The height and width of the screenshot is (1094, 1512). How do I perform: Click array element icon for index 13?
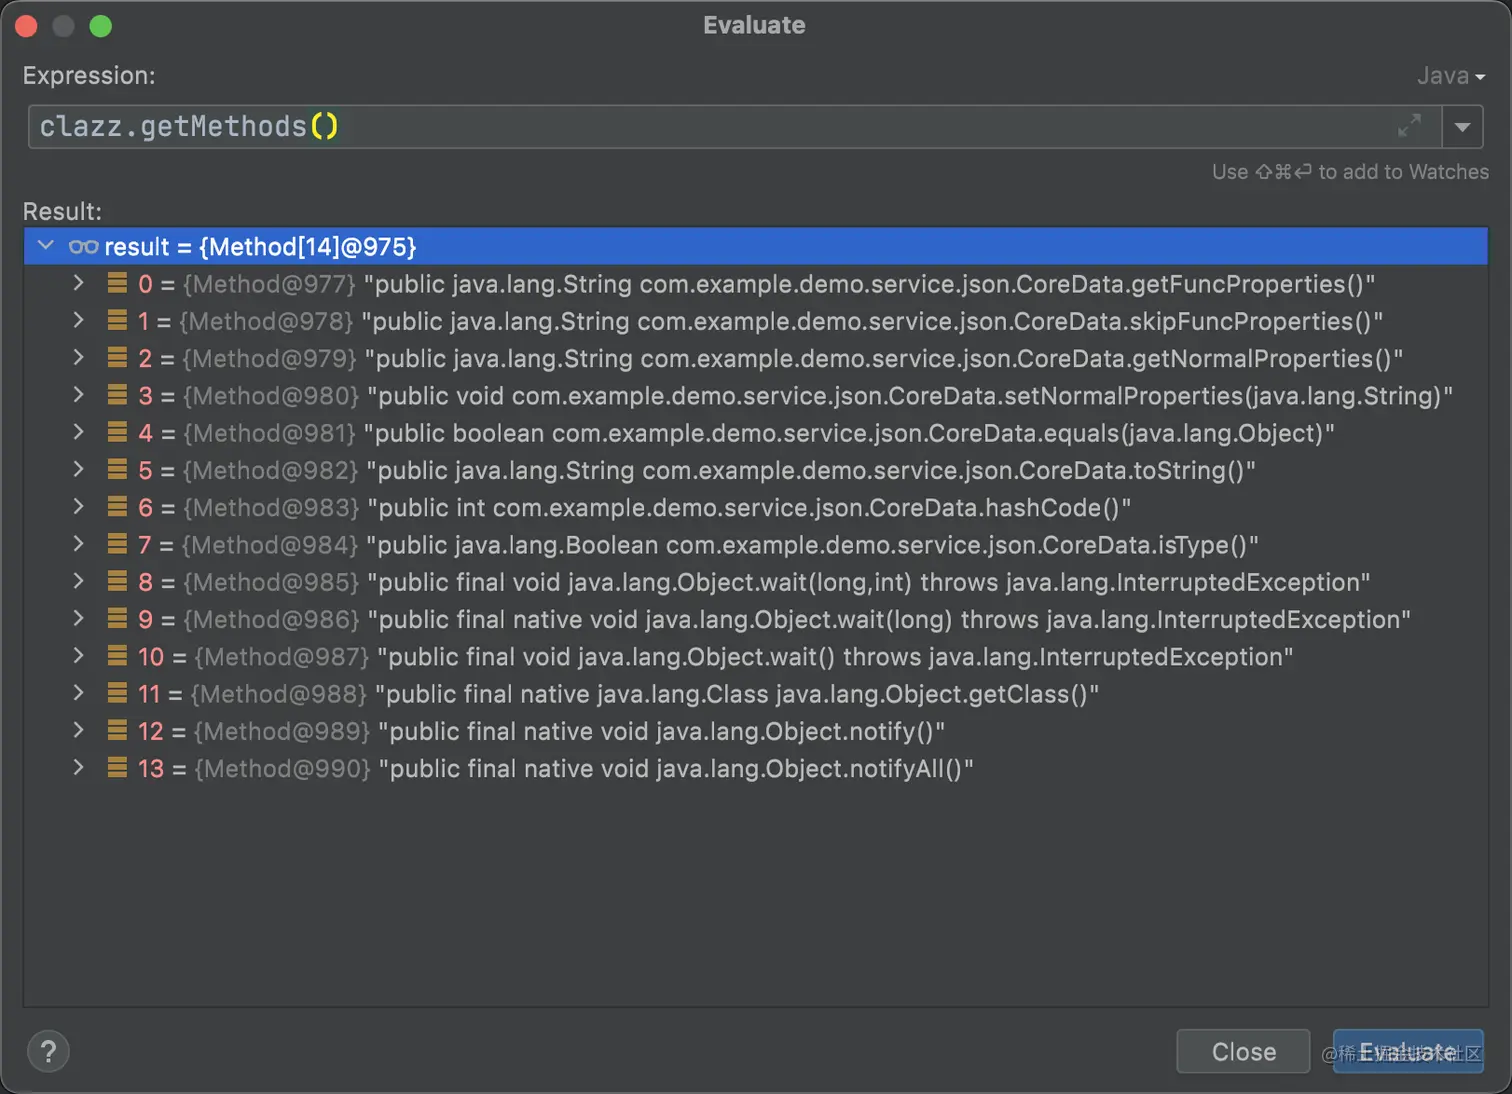coord(117,769)
